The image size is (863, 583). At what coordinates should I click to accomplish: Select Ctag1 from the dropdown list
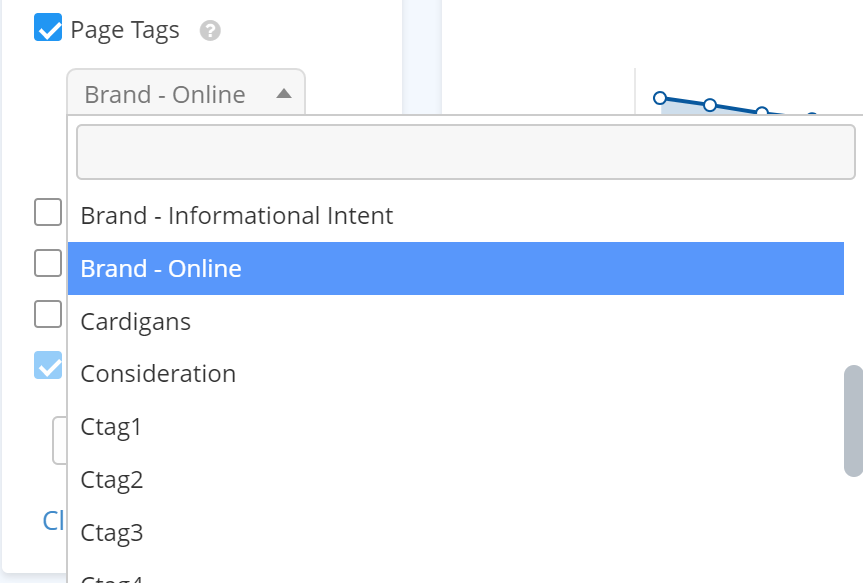point(111,427)
